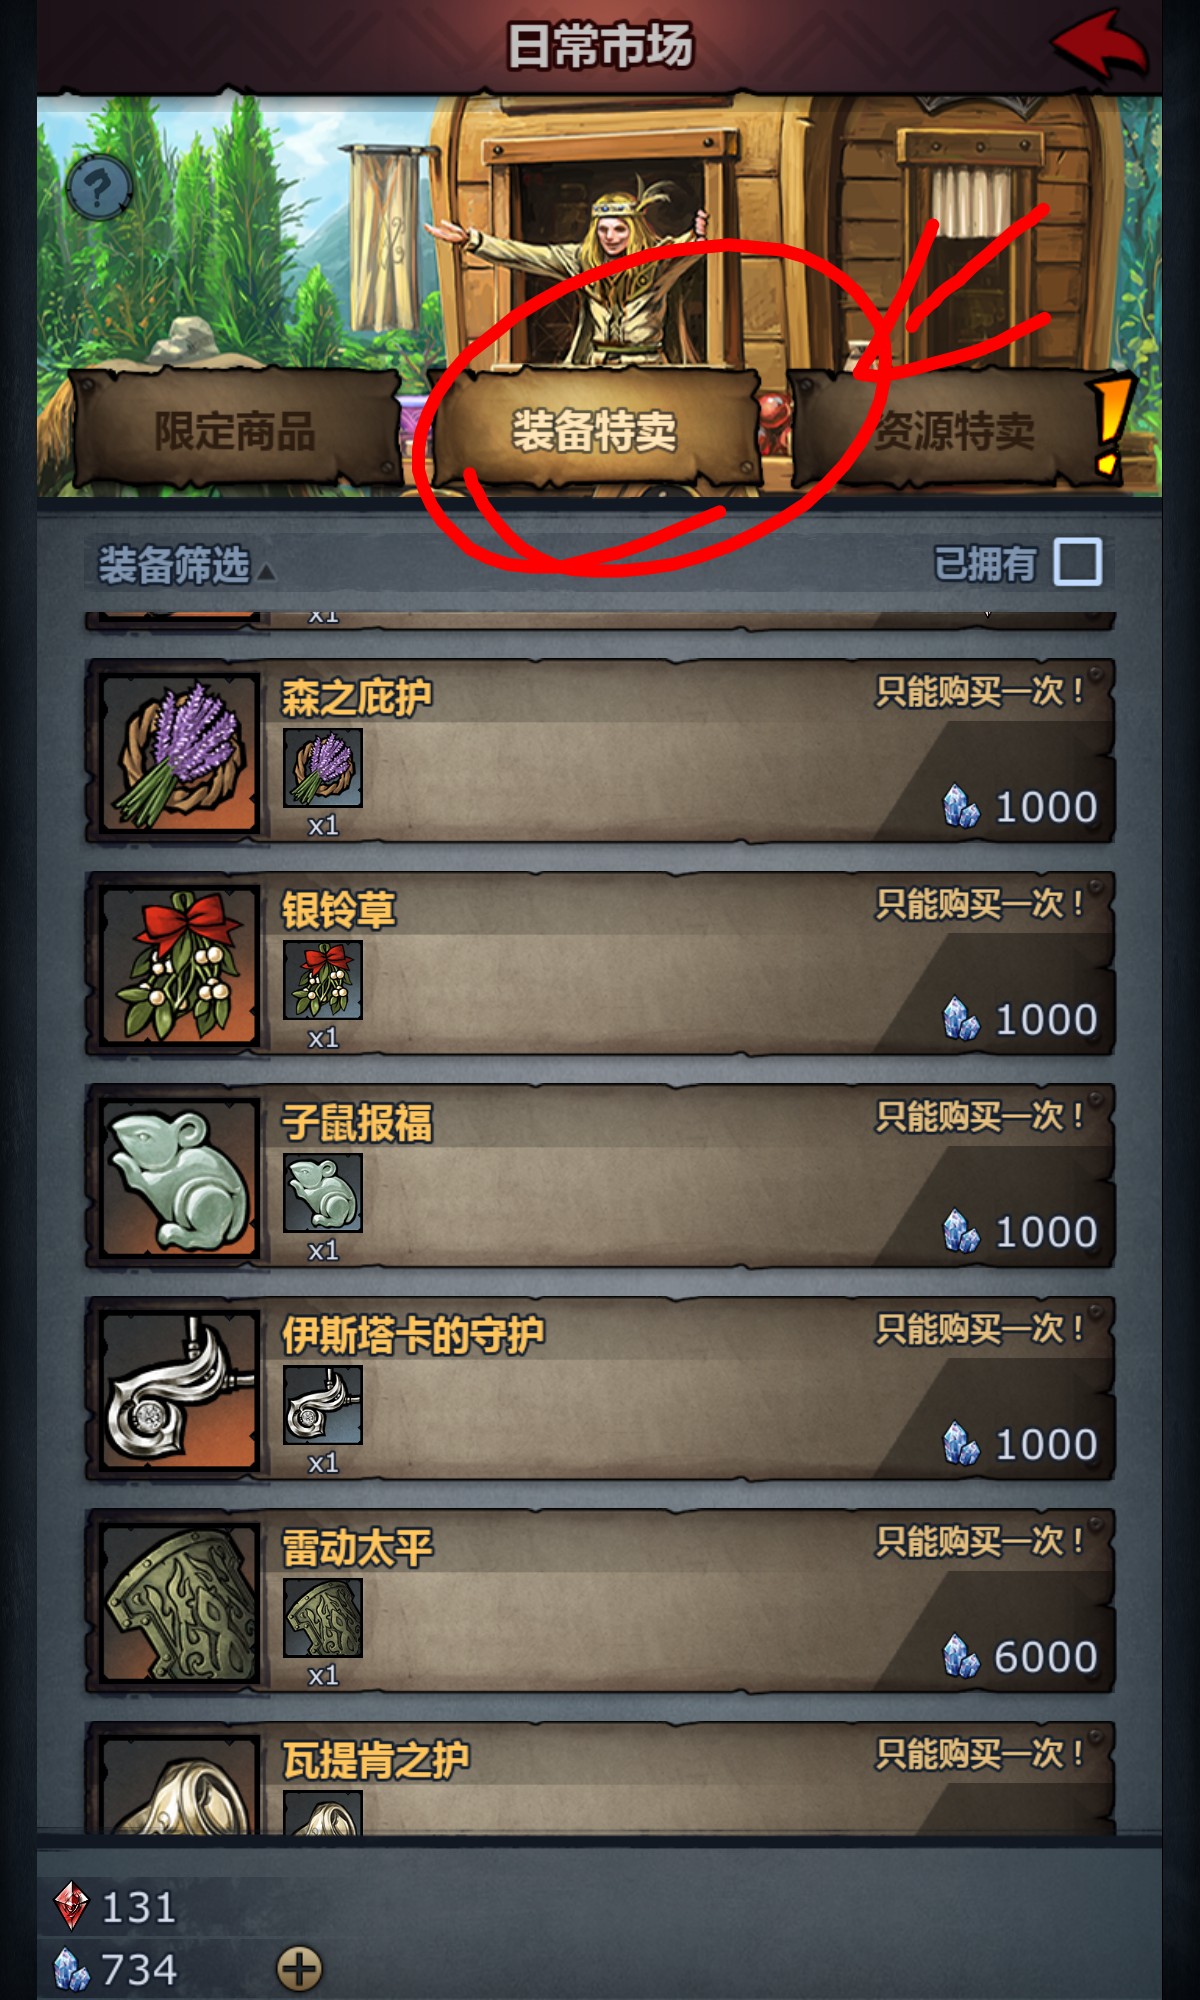The image size is (1200, 2000).
Task: Click the yellow exclamation mark alert
Action: tap(1111, 424)
